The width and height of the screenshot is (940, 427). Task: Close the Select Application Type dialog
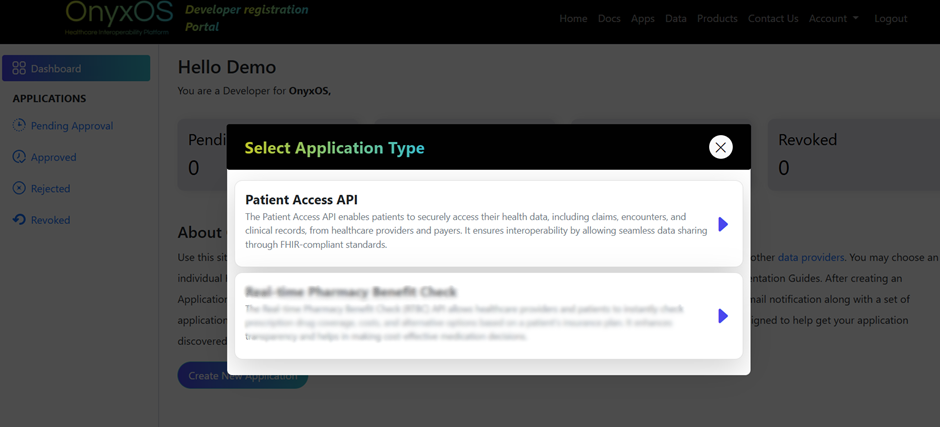point(720,147)
